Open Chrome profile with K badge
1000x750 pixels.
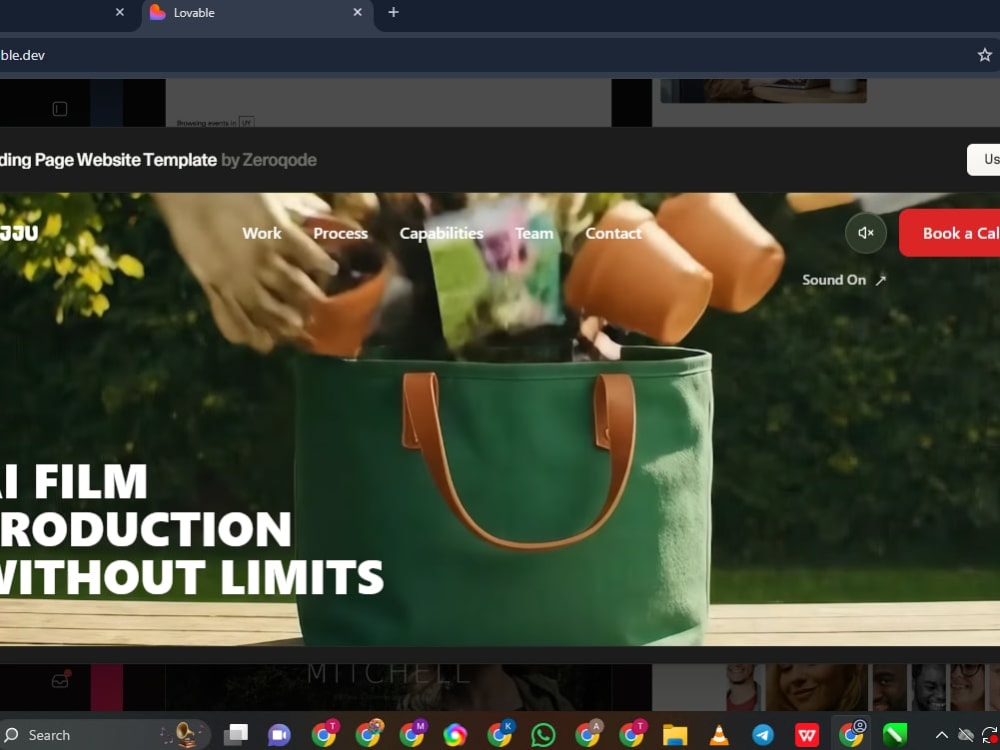pyautogui.click(x=501, y=734)
